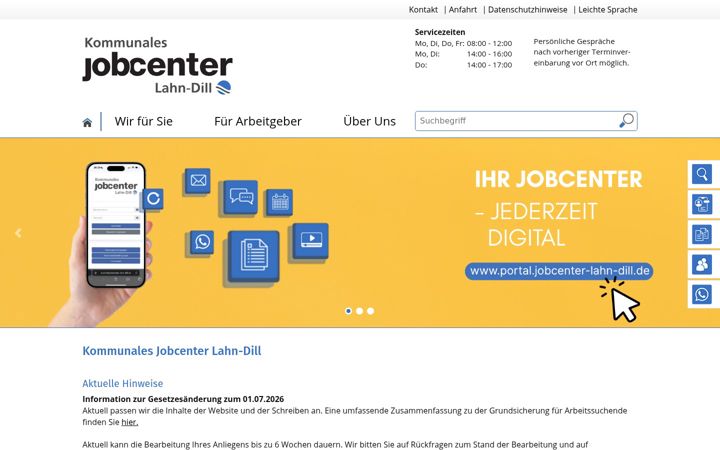This screenshot has width=720, height=450.
Task: Select the second slider dot
Action: 360,311
